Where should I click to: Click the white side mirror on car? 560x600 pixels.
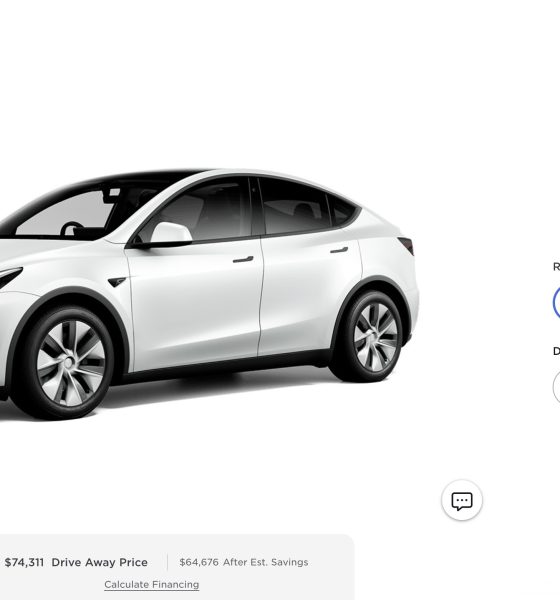pyautogui.click(x=170, y=233)
